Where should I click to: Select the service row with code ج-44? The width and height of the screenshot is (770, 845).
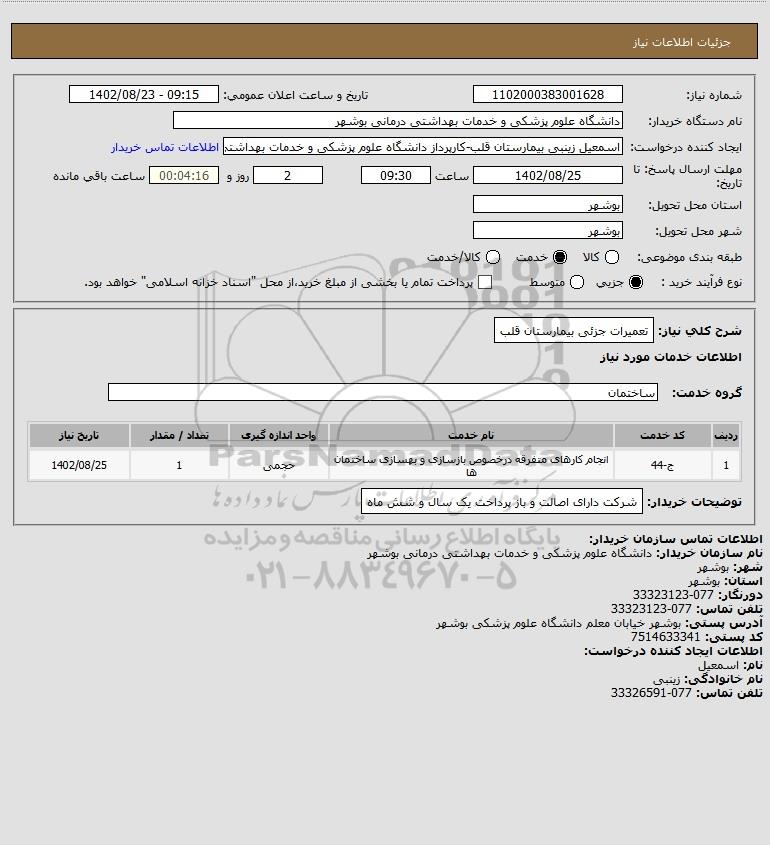coord(385,465)
